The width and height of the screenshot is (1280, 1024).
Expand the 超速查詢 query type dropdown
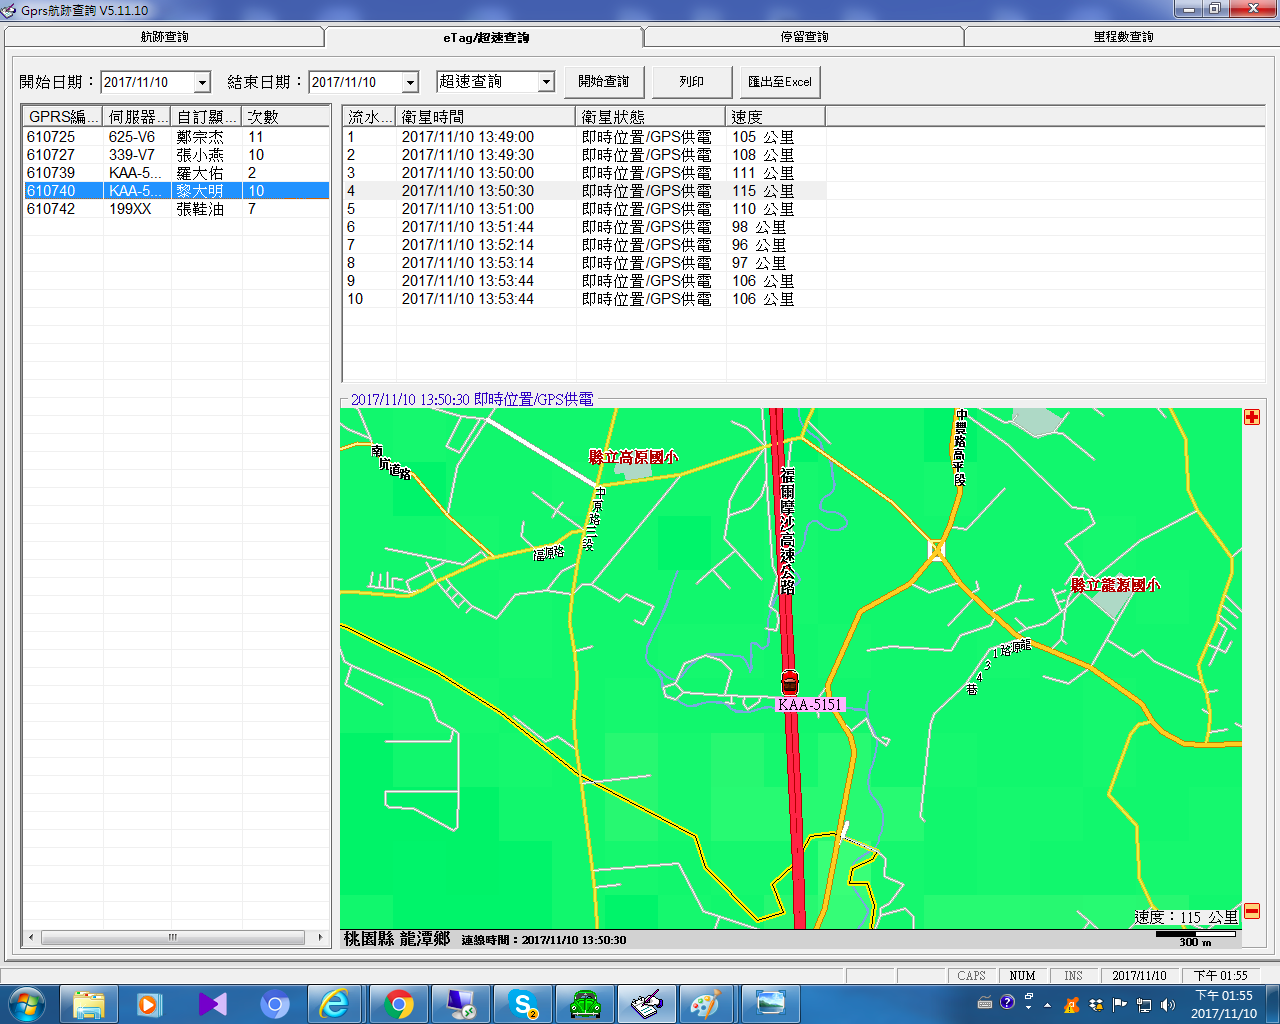point(546,82)
